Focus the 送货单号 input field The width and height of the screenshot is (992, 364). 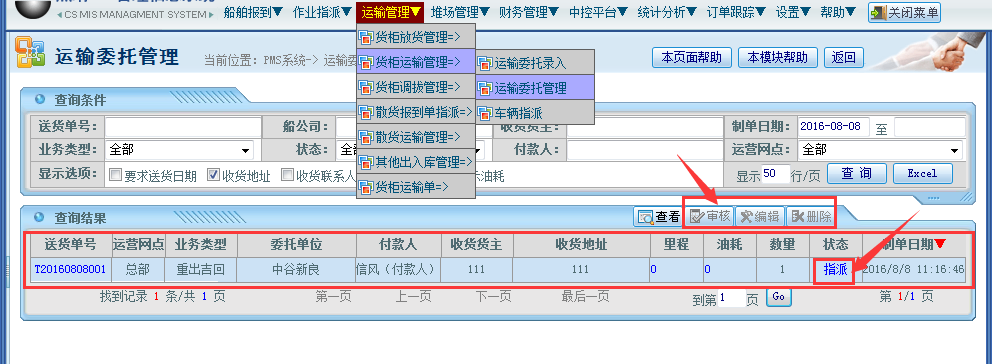pyautogui.click(x=183, y=127)
